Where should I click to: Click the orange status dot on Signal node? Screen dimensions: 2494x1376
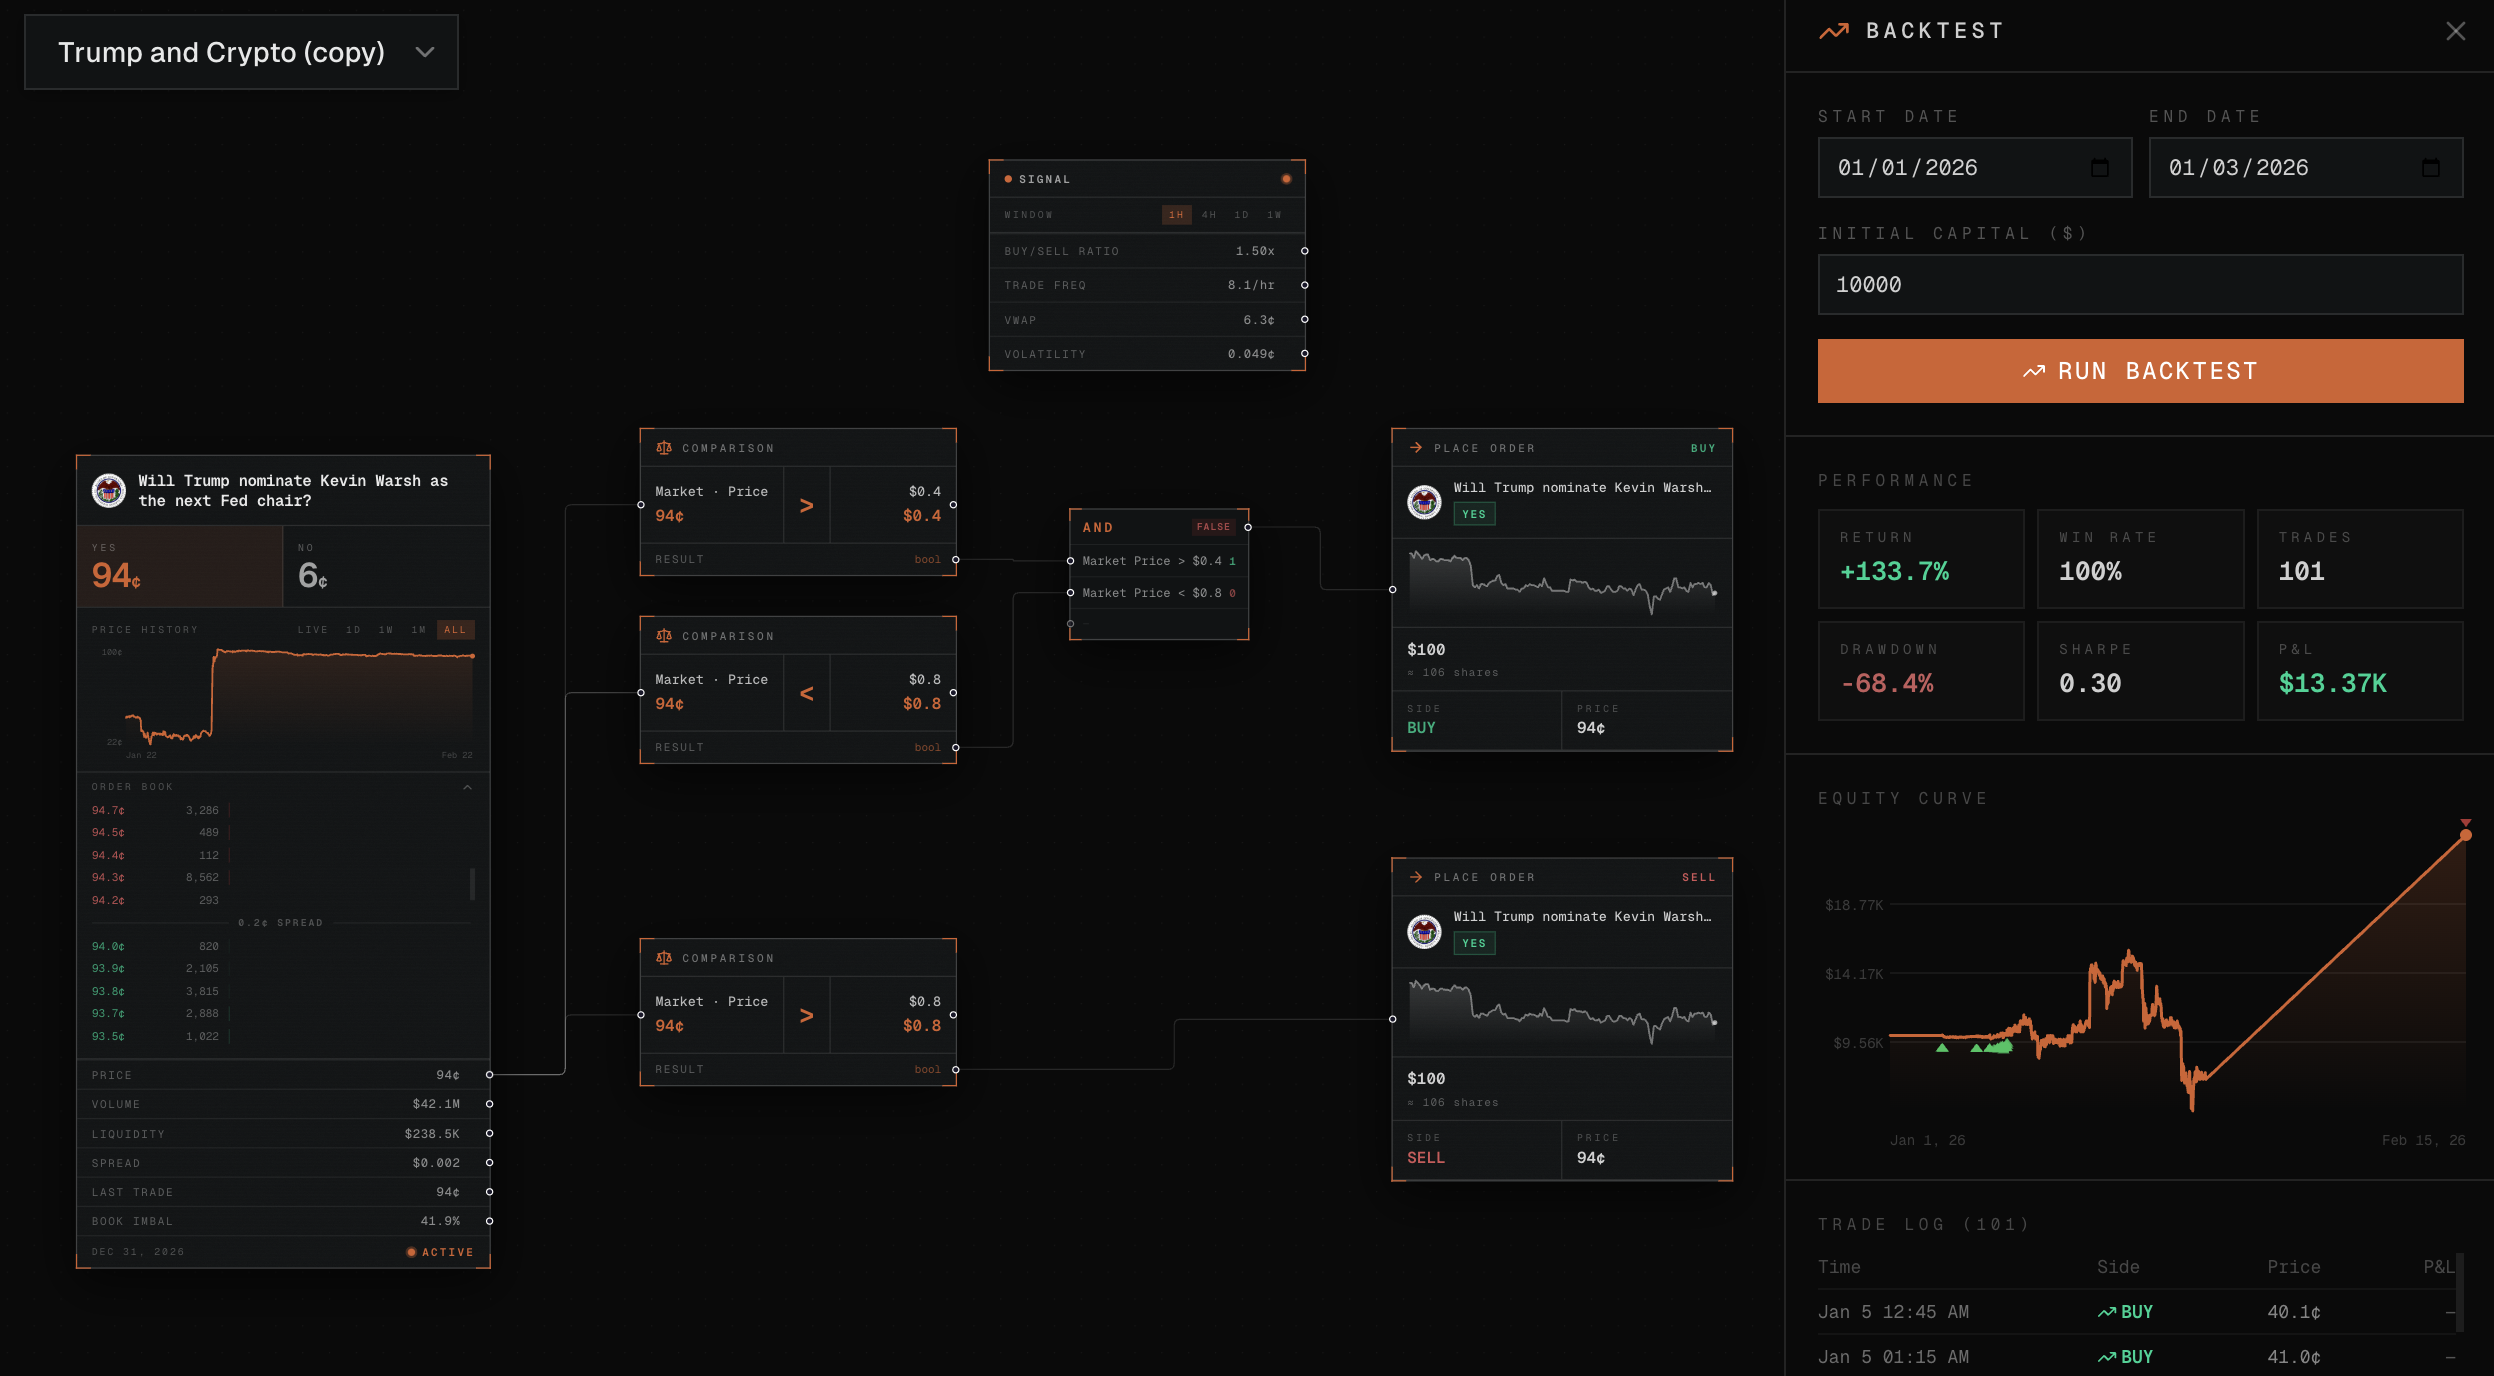1286,179
